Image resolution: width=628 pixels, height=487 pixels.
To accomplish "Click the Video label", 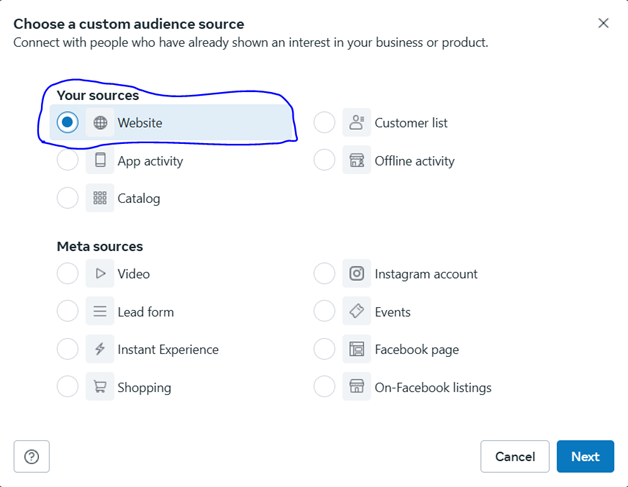I will point(133,274).
